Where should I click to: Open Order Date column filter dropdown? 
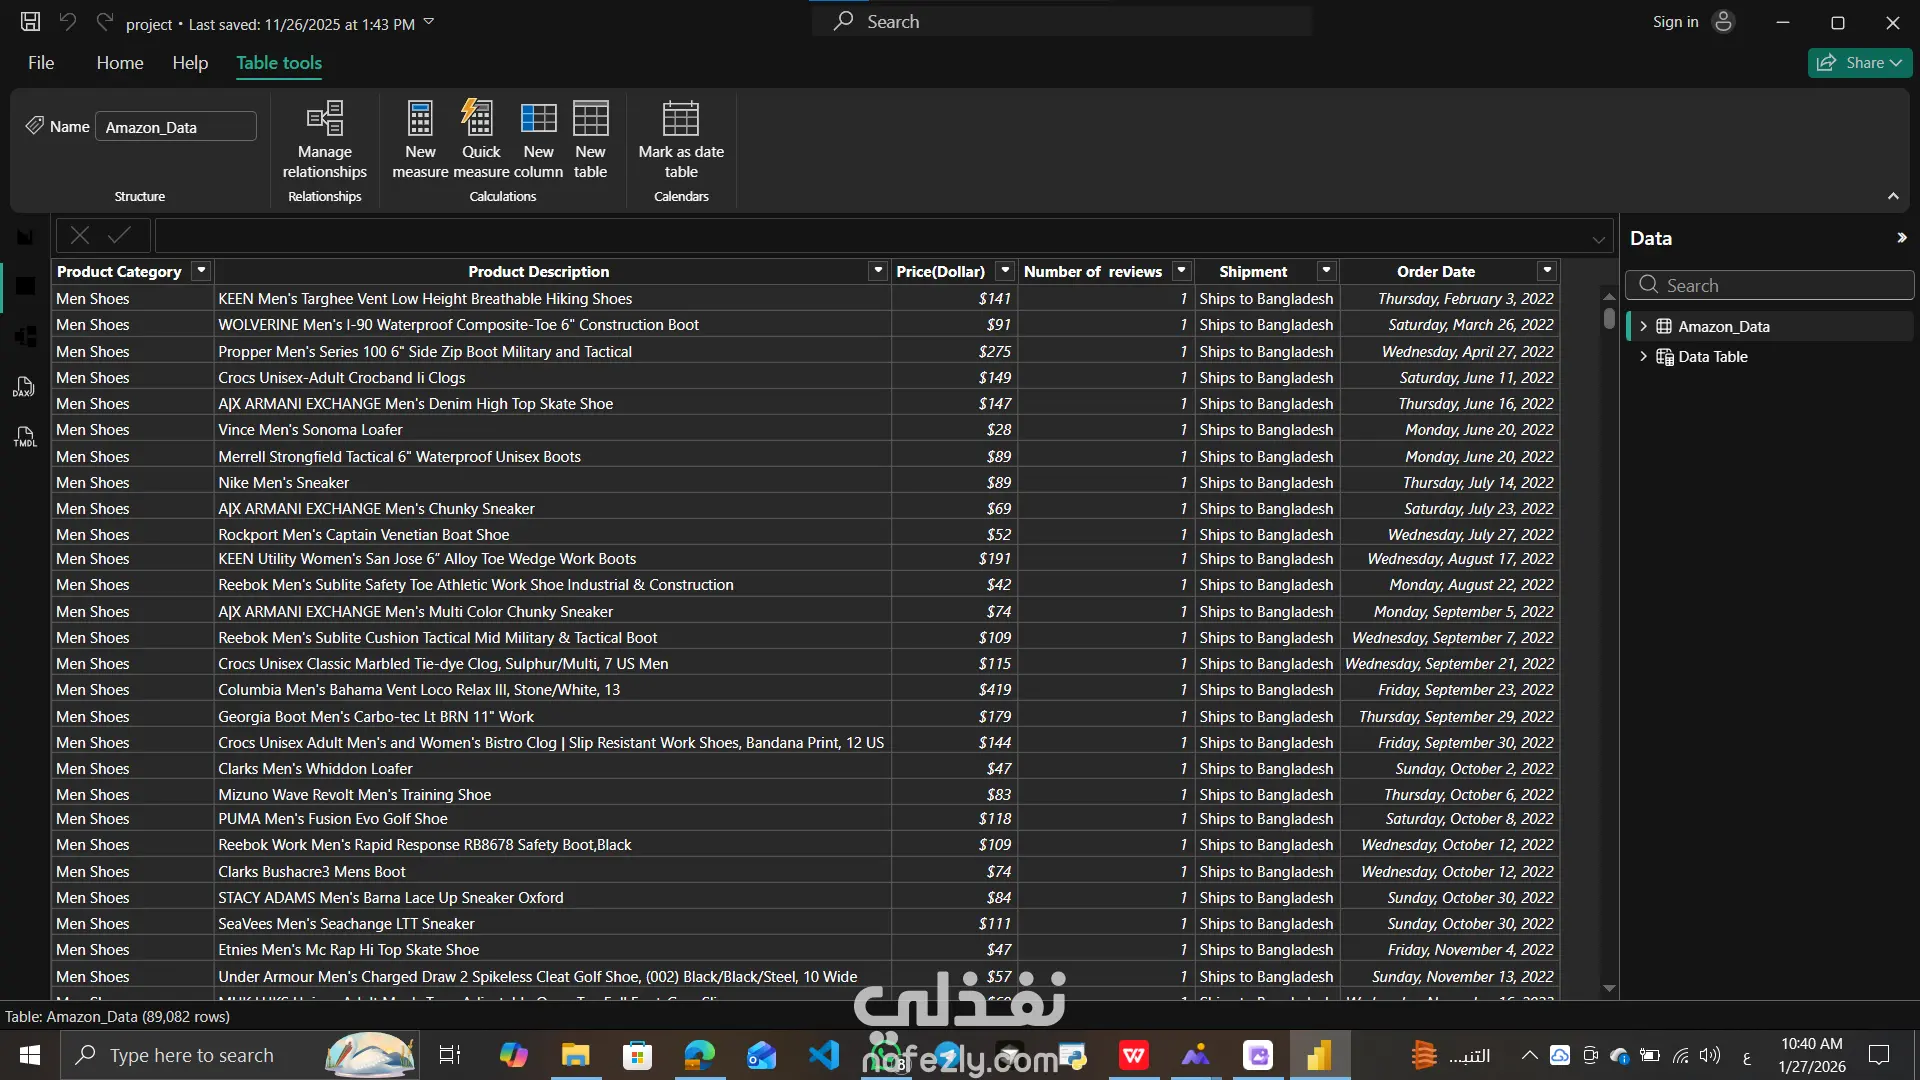(x=1547, y=271)
